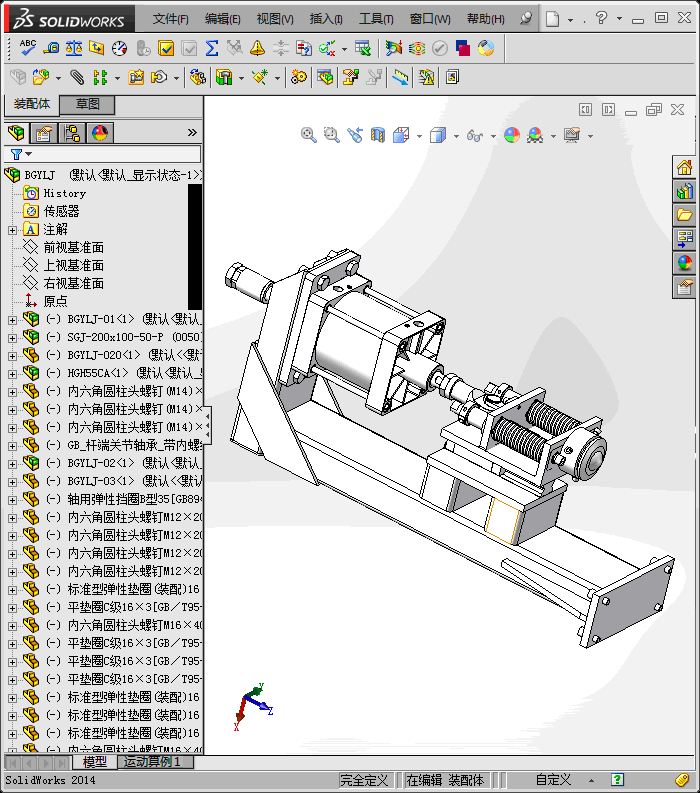
Task: Open Mass Properties balance scale tool
Action: (x=74, y=48)
